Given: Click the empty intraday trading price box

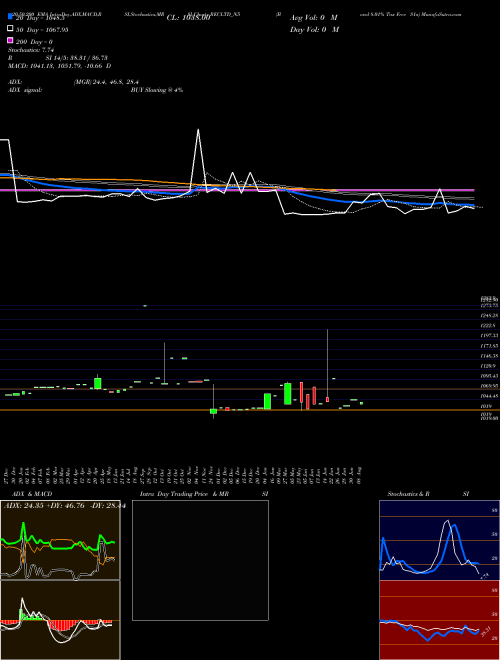Looking at the screenshot, I should click(200, 560).
